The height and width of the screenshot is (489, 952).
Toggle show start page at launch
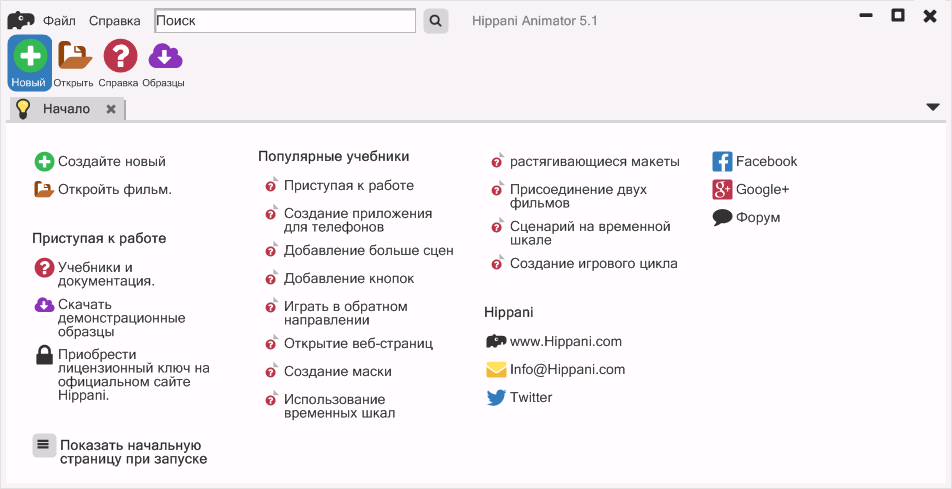pos(44,446)
